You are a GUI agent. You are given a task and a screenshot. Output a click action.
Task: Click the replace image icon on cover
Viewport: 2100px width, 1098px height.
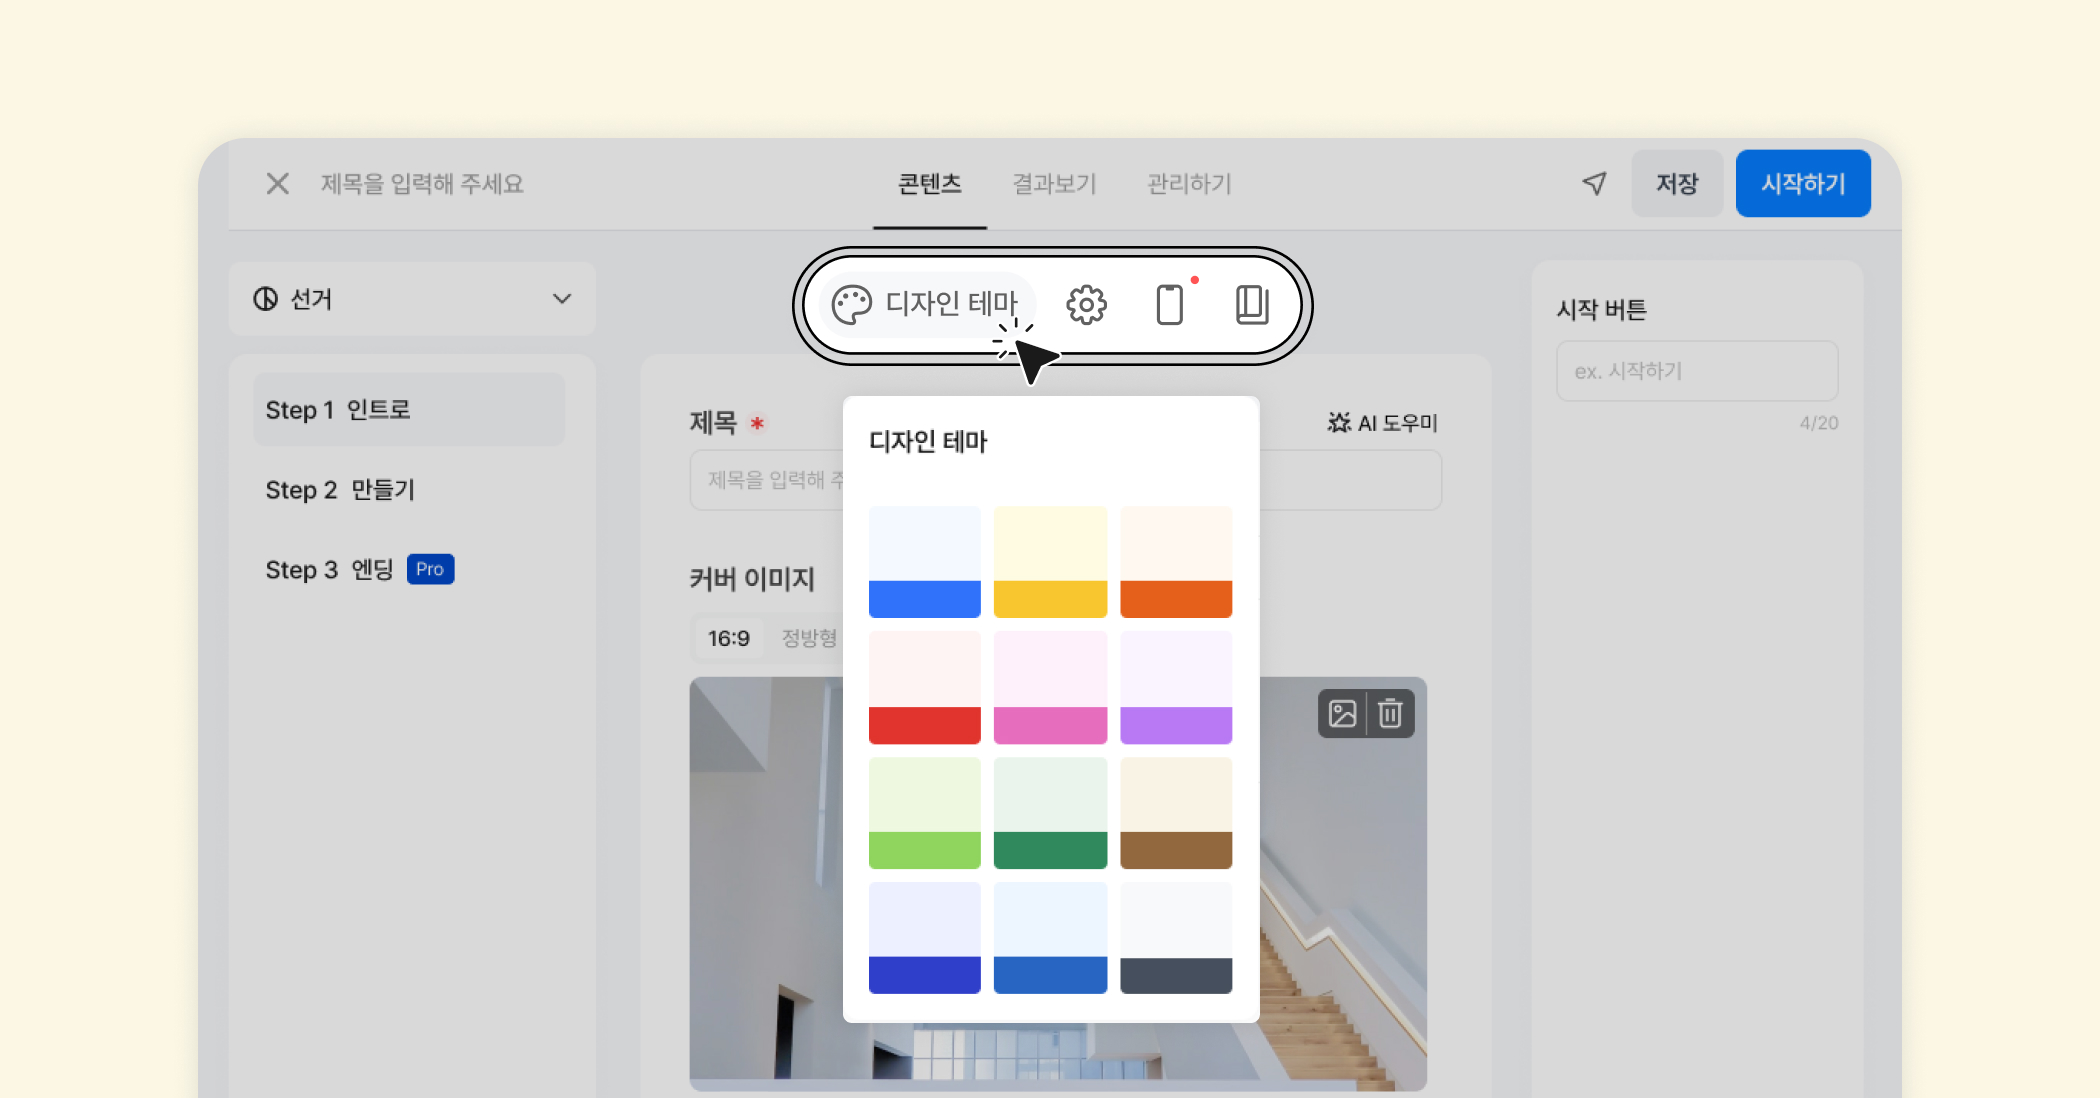pyautogui.click(x=1342, y=714)
